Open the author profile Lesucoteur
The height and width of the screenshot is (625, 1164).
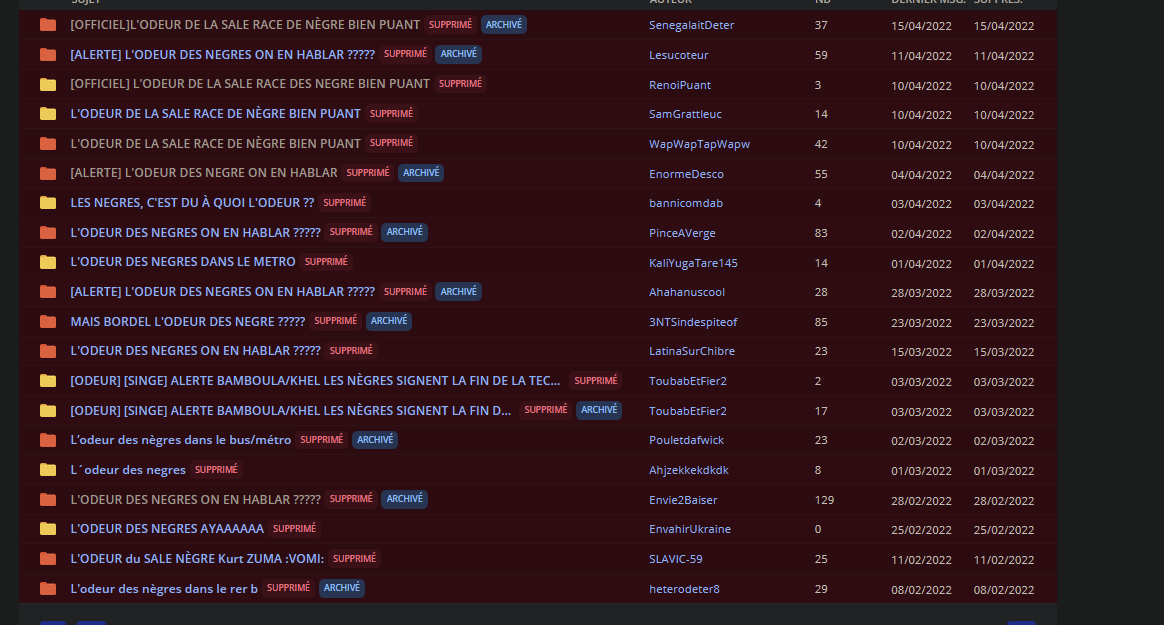point(679,55)
